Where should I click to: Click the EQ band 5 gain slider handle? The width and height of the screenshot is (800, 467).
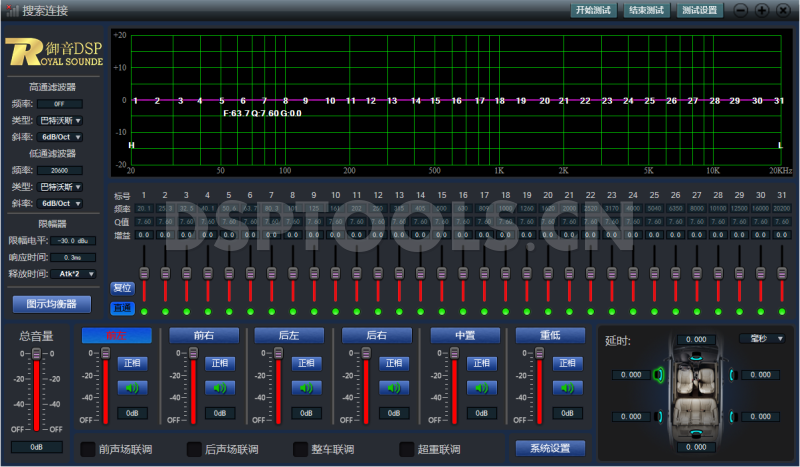(x=229, y=273)
